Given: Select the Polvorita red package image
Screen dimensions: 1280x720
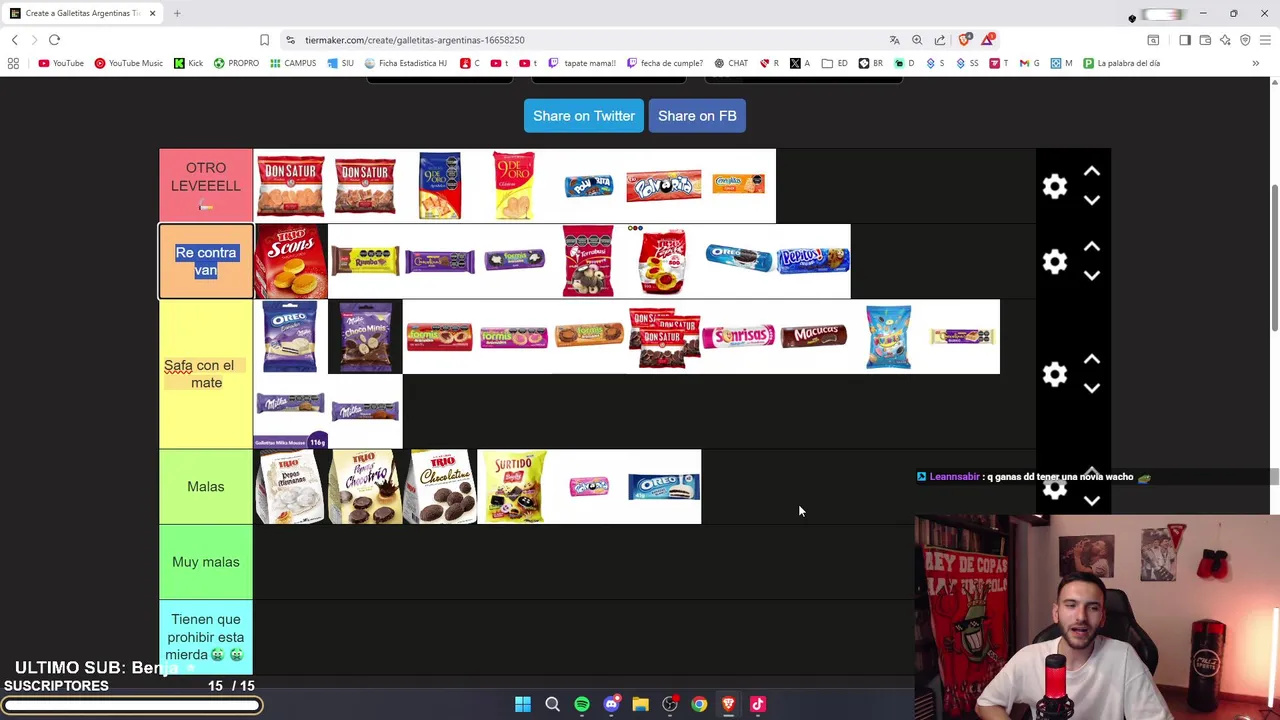Looking at the screenshot, I should click(664, 186).
